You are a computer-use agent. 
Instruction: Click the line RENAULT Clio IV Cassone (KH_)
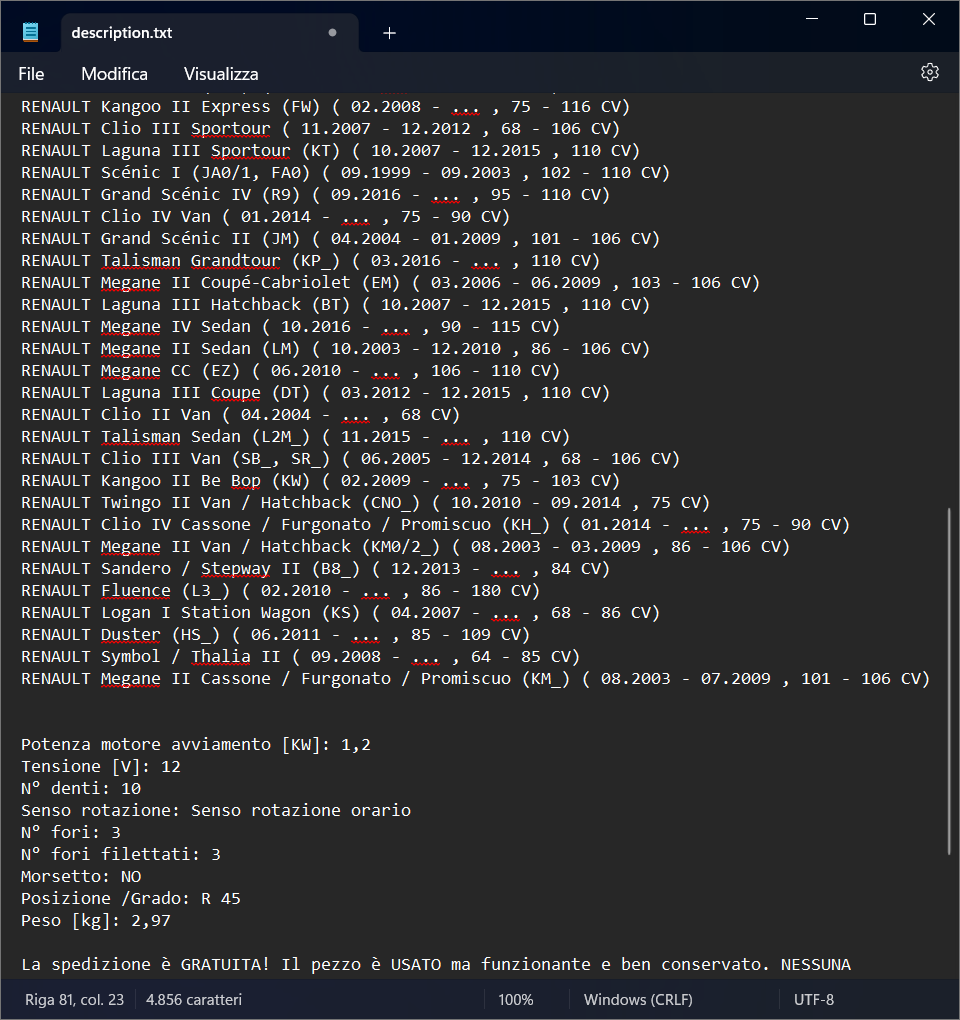point(435,525)
